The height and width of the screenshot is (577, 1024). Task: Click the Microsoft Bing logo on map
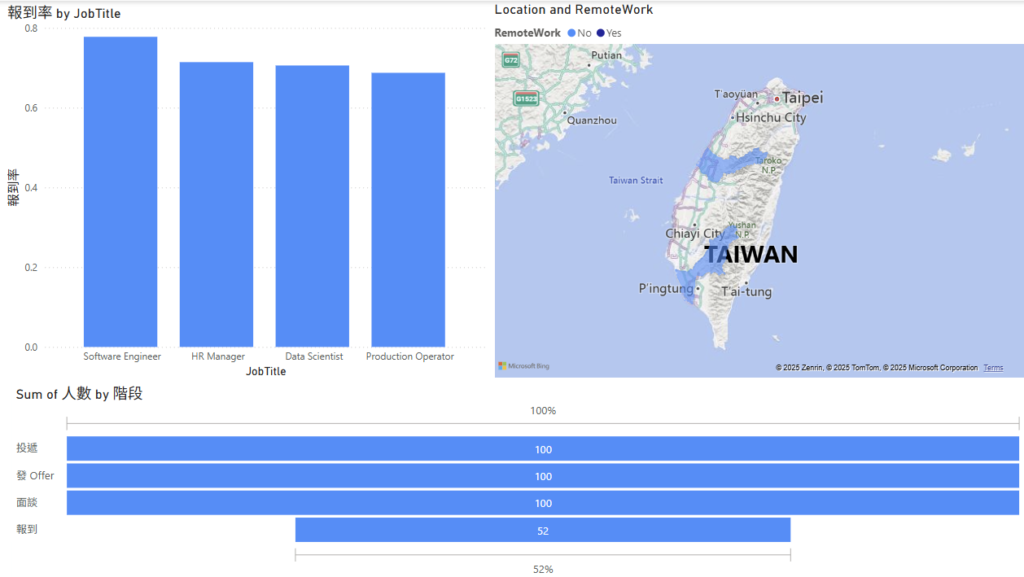[x=524, y=366]
